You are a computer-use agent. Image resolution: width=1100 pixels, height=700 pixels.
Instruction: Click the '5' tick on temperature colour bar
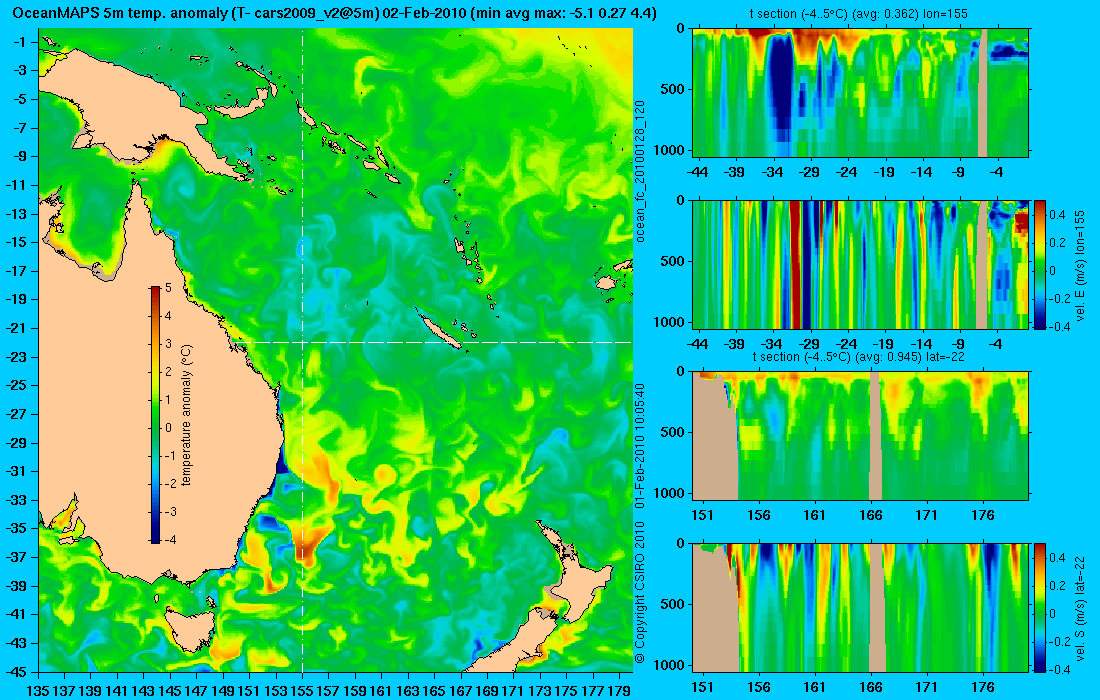[168, 288]
